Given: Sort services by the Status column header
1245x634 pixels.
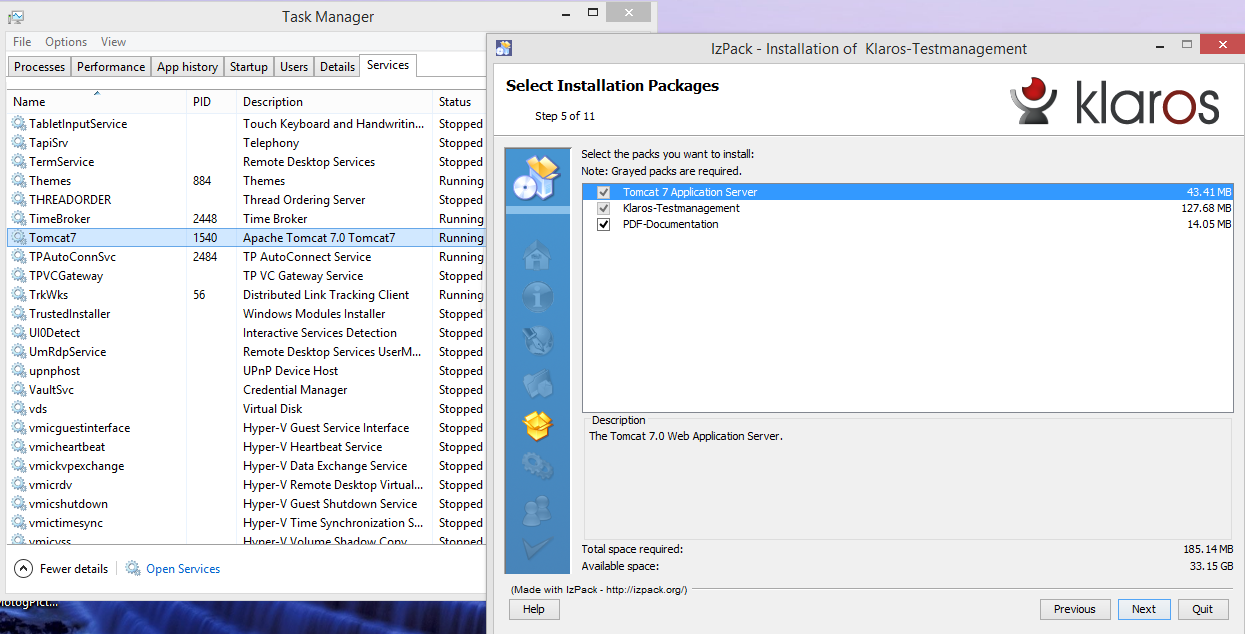Looking at the screenshot, I should click(x=455, y=102).
